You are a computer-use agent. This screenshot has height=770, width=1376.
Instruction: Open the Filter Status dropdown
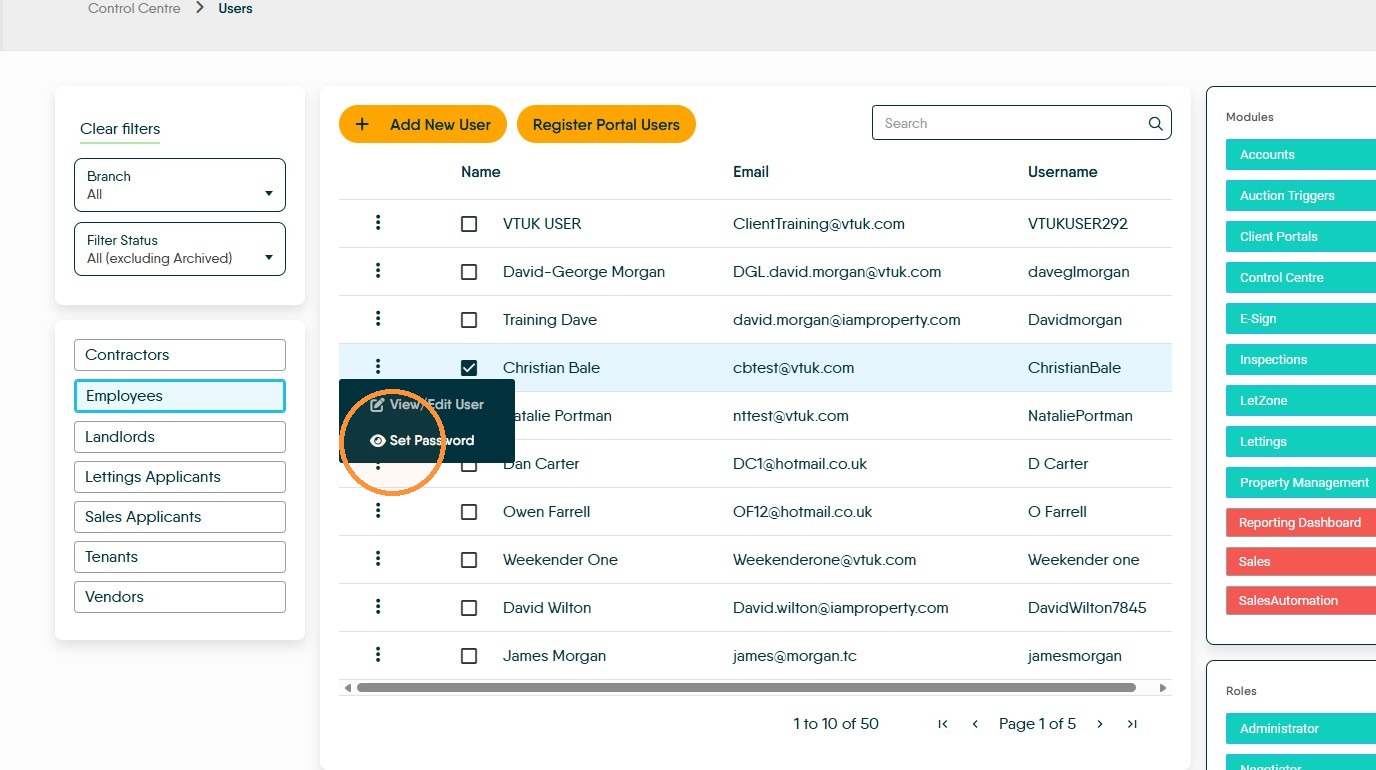[180, 249]
